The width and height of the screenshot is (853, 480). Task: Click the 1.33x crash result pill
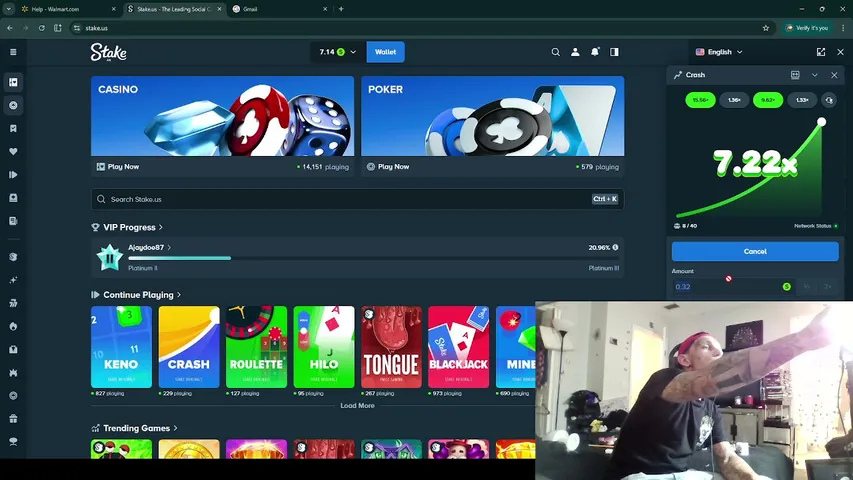point(802,100)
